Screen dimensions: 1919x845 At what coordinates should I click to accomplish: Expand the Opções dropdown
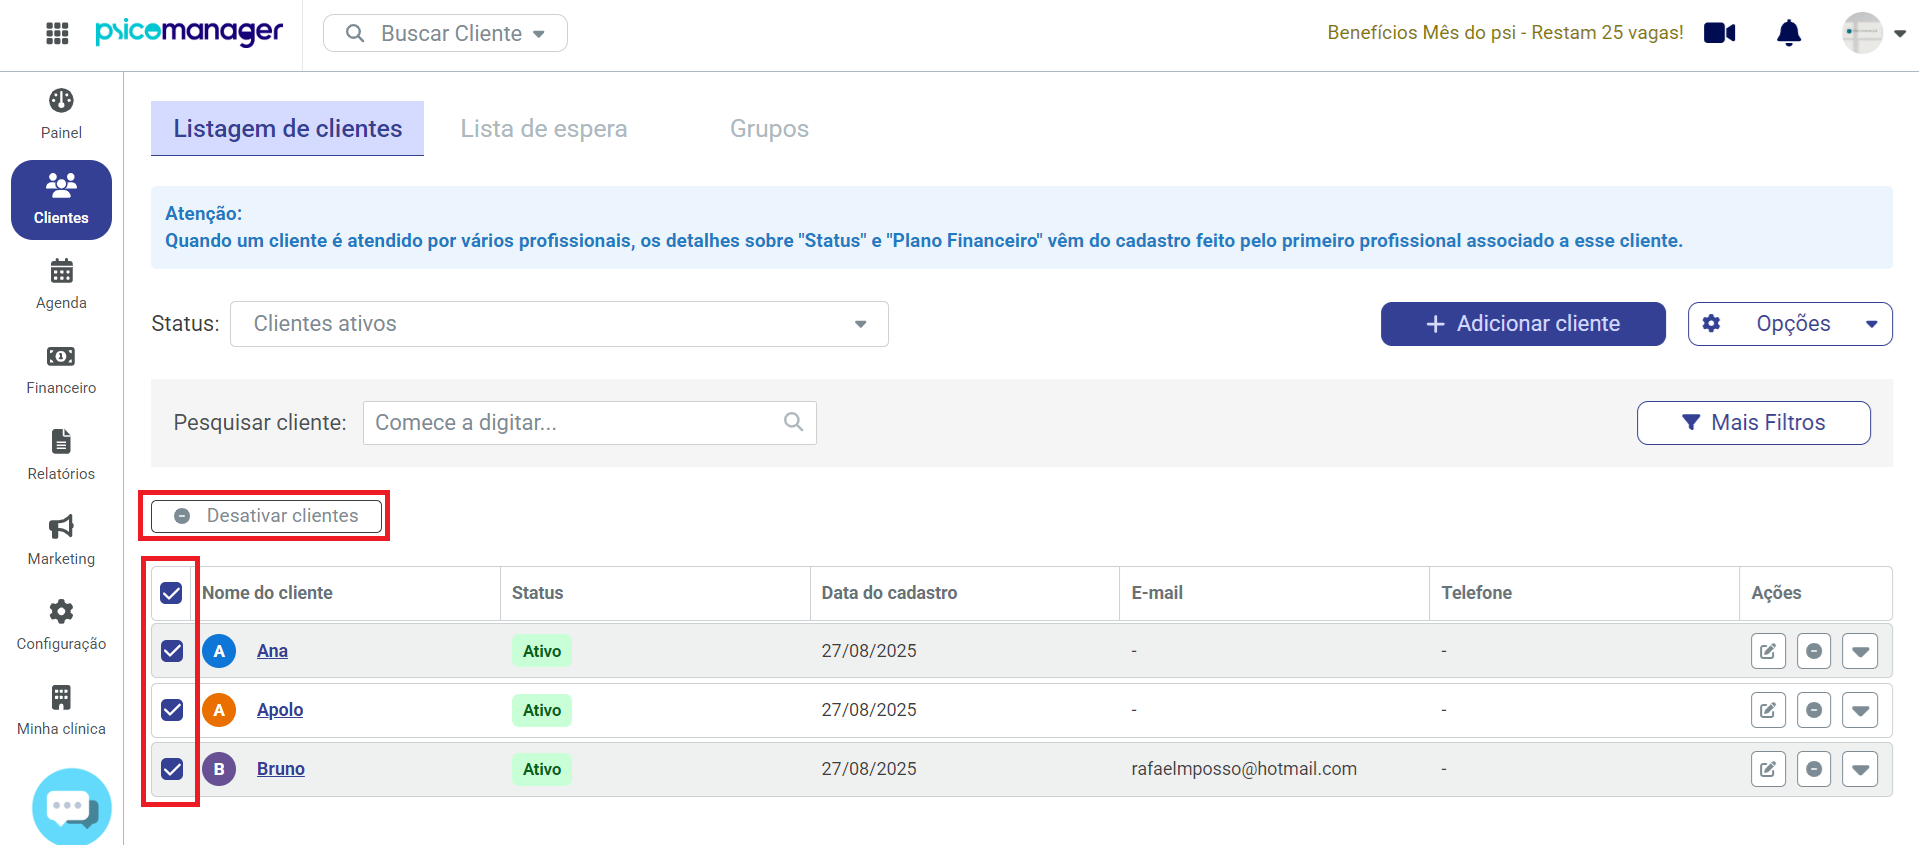1790,324
